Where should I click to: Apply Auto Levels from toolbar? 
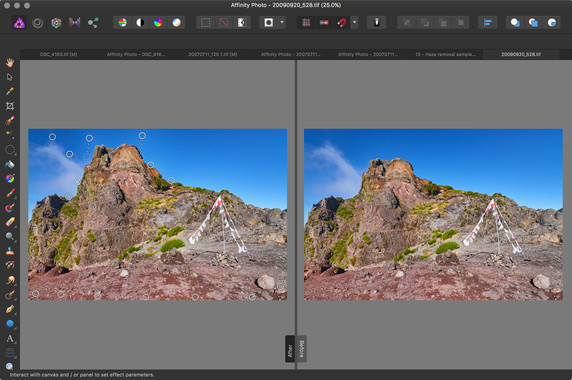122,23
